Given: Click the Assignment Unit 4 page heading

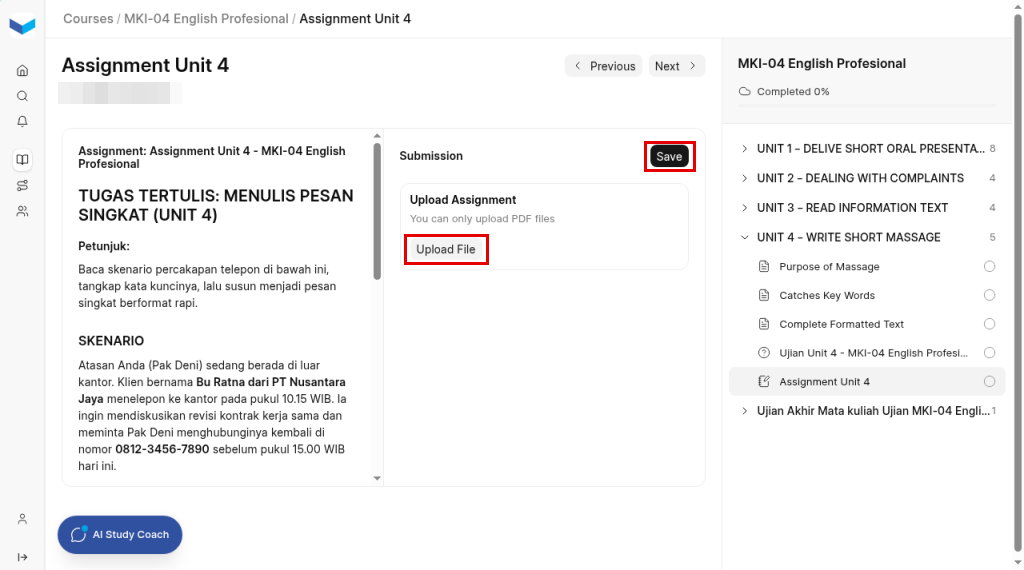Looking at the screenshot, I should 145,65.
